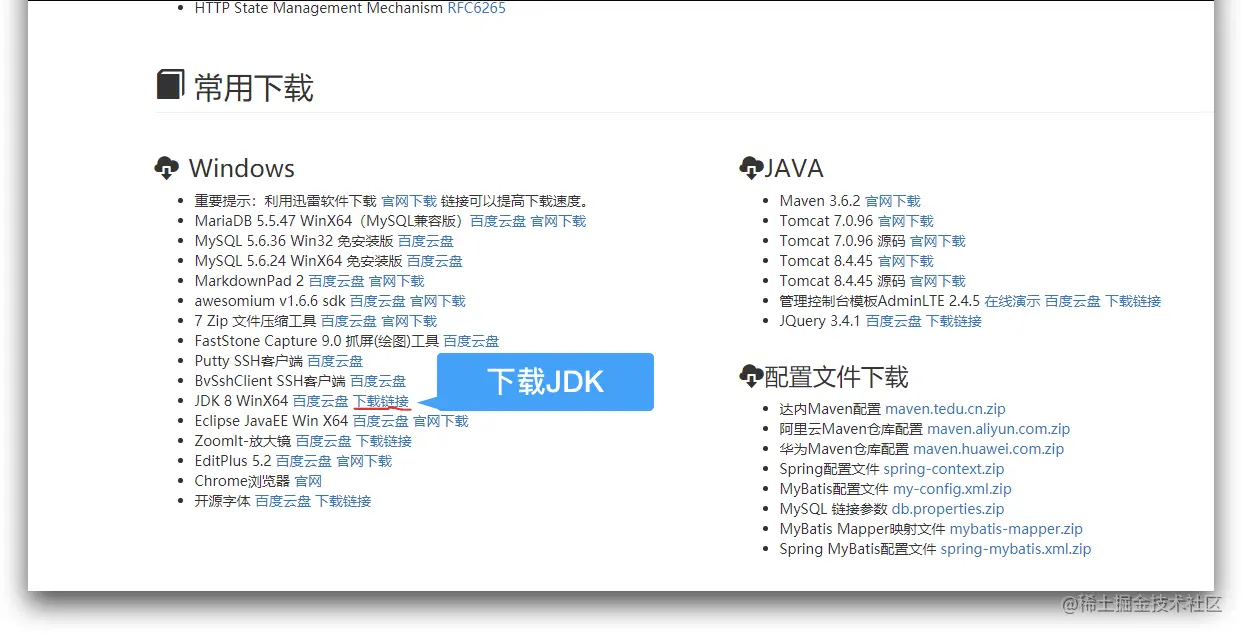
Task: Open MariaDB 5.5.47 官网下载 link
Action: pyautogui.click(x=558, y=221)
